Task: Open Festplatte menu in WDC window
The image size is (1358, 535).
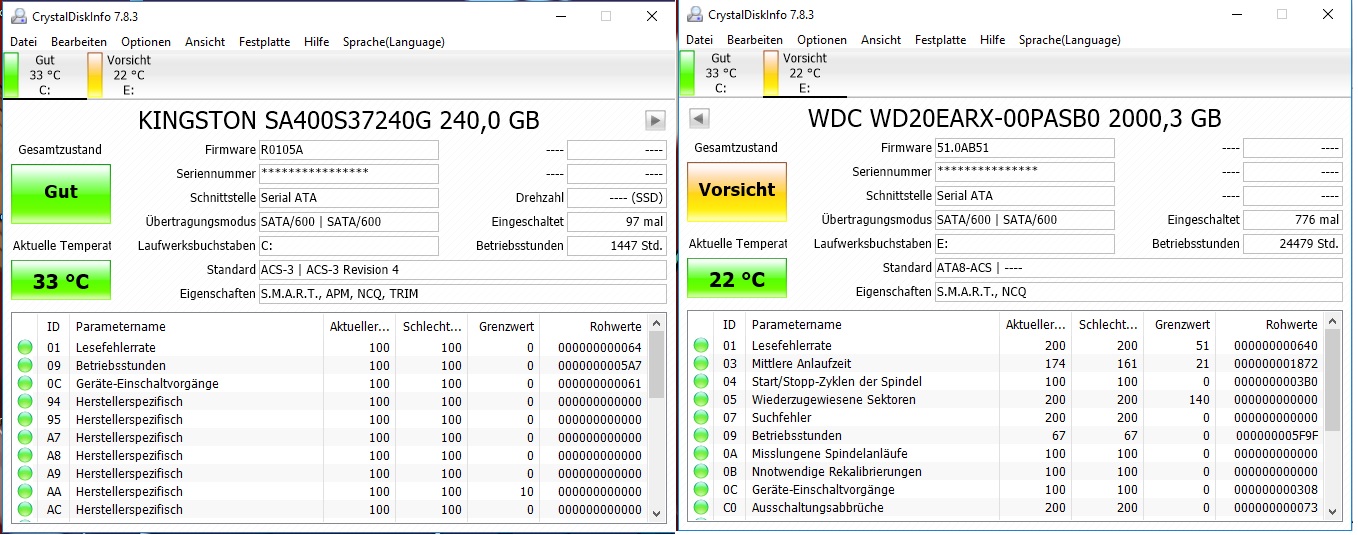Action: 940,40
